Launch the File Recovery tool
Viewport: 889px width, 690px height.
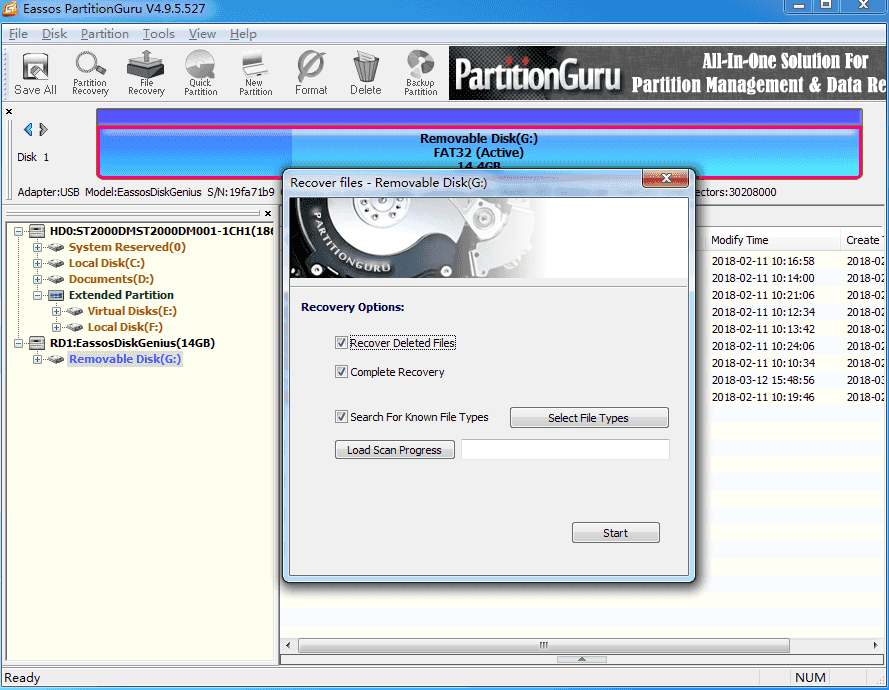(x=146, y=73)
